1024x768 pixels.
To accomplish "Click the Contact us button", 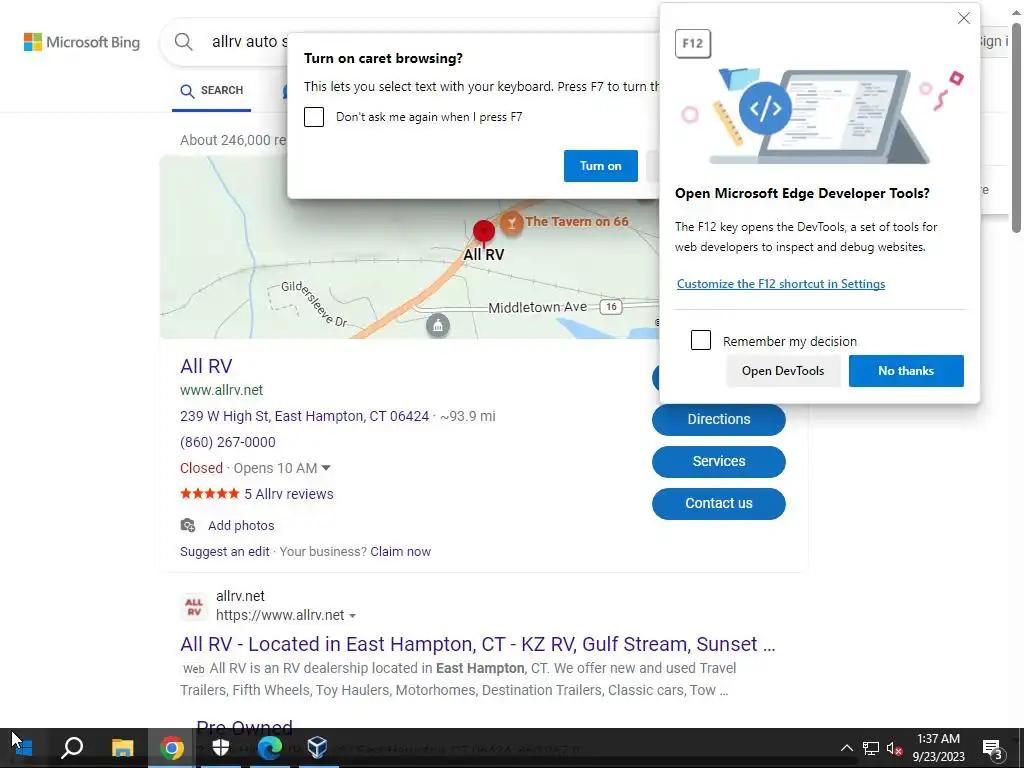I will pyautogui.click(x=718, y=504).
